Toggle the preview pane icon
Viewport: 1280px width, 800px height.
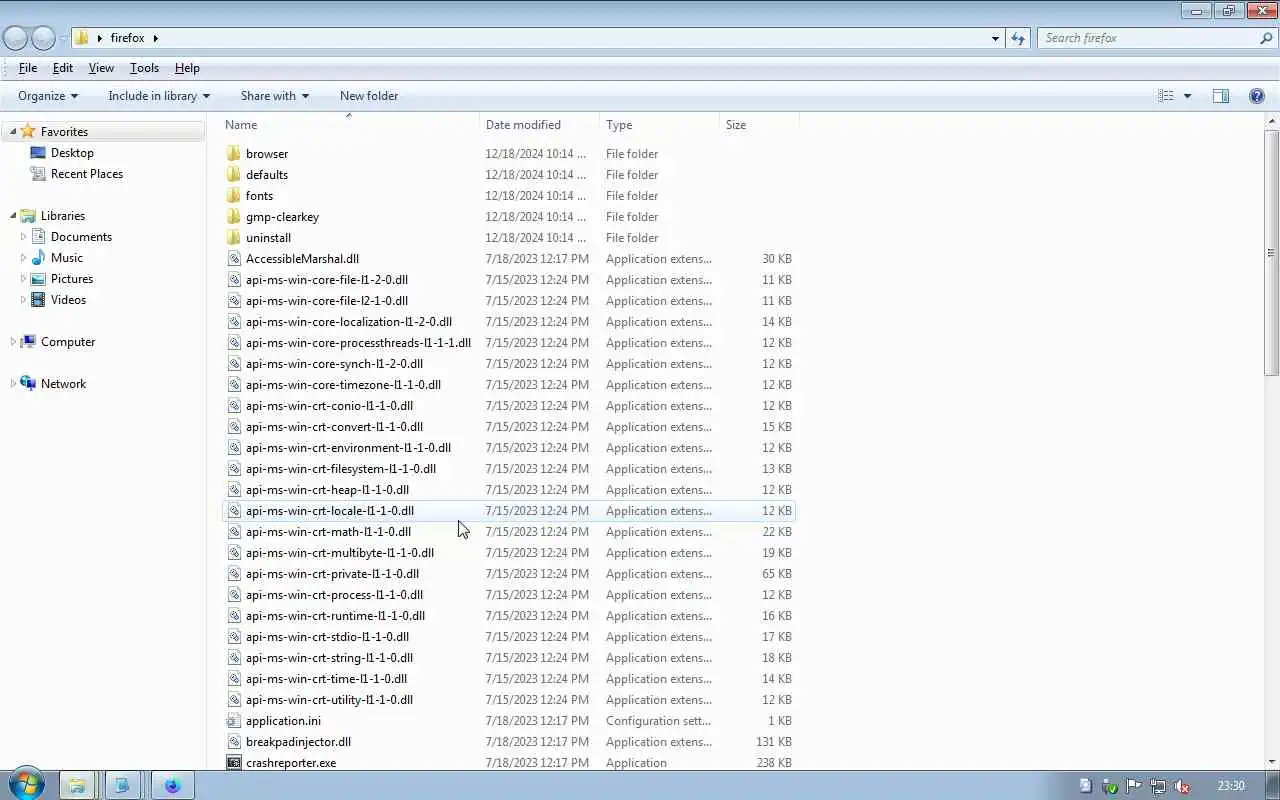[1221, 96]
